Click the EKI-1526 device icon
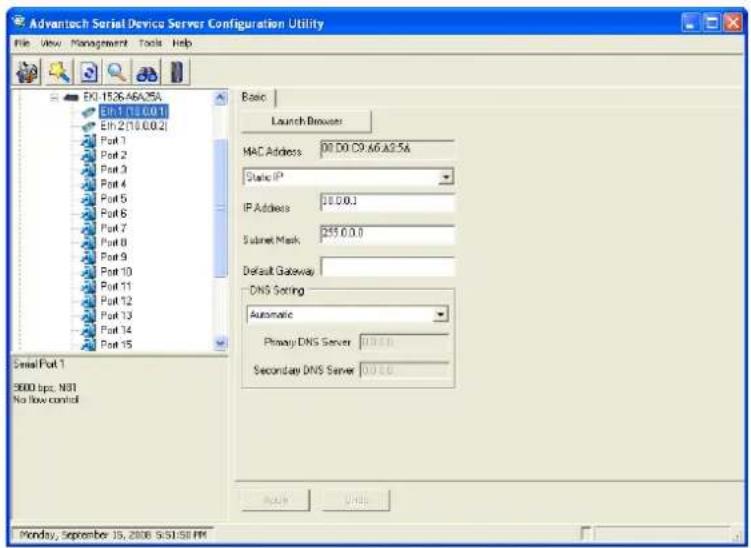Screen dimensions: 751x548 tap(71, 97)
